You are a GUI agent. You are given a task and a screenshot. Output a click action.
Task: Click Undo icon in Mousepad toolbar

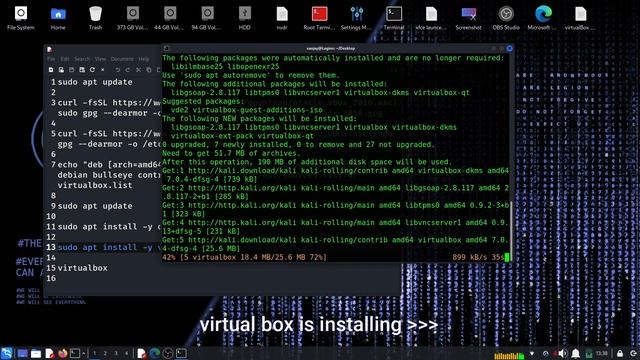click(x=118, y=70)
